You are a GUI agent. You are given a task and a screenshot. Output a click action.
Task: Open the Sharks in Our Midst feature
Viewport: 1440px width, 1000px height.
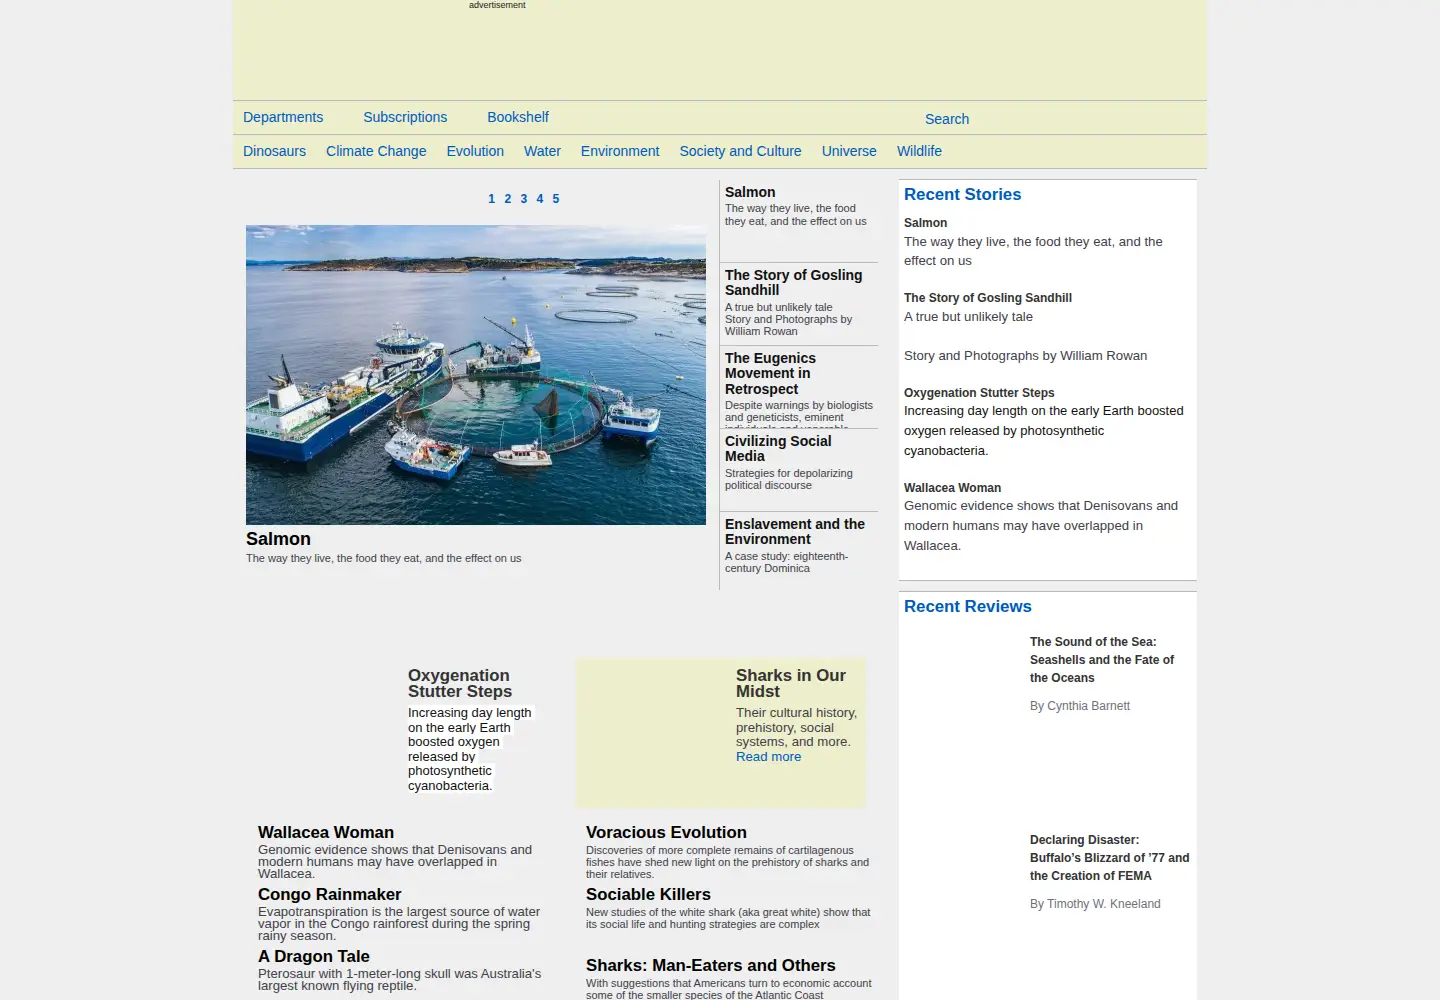[x=791, y=684]
